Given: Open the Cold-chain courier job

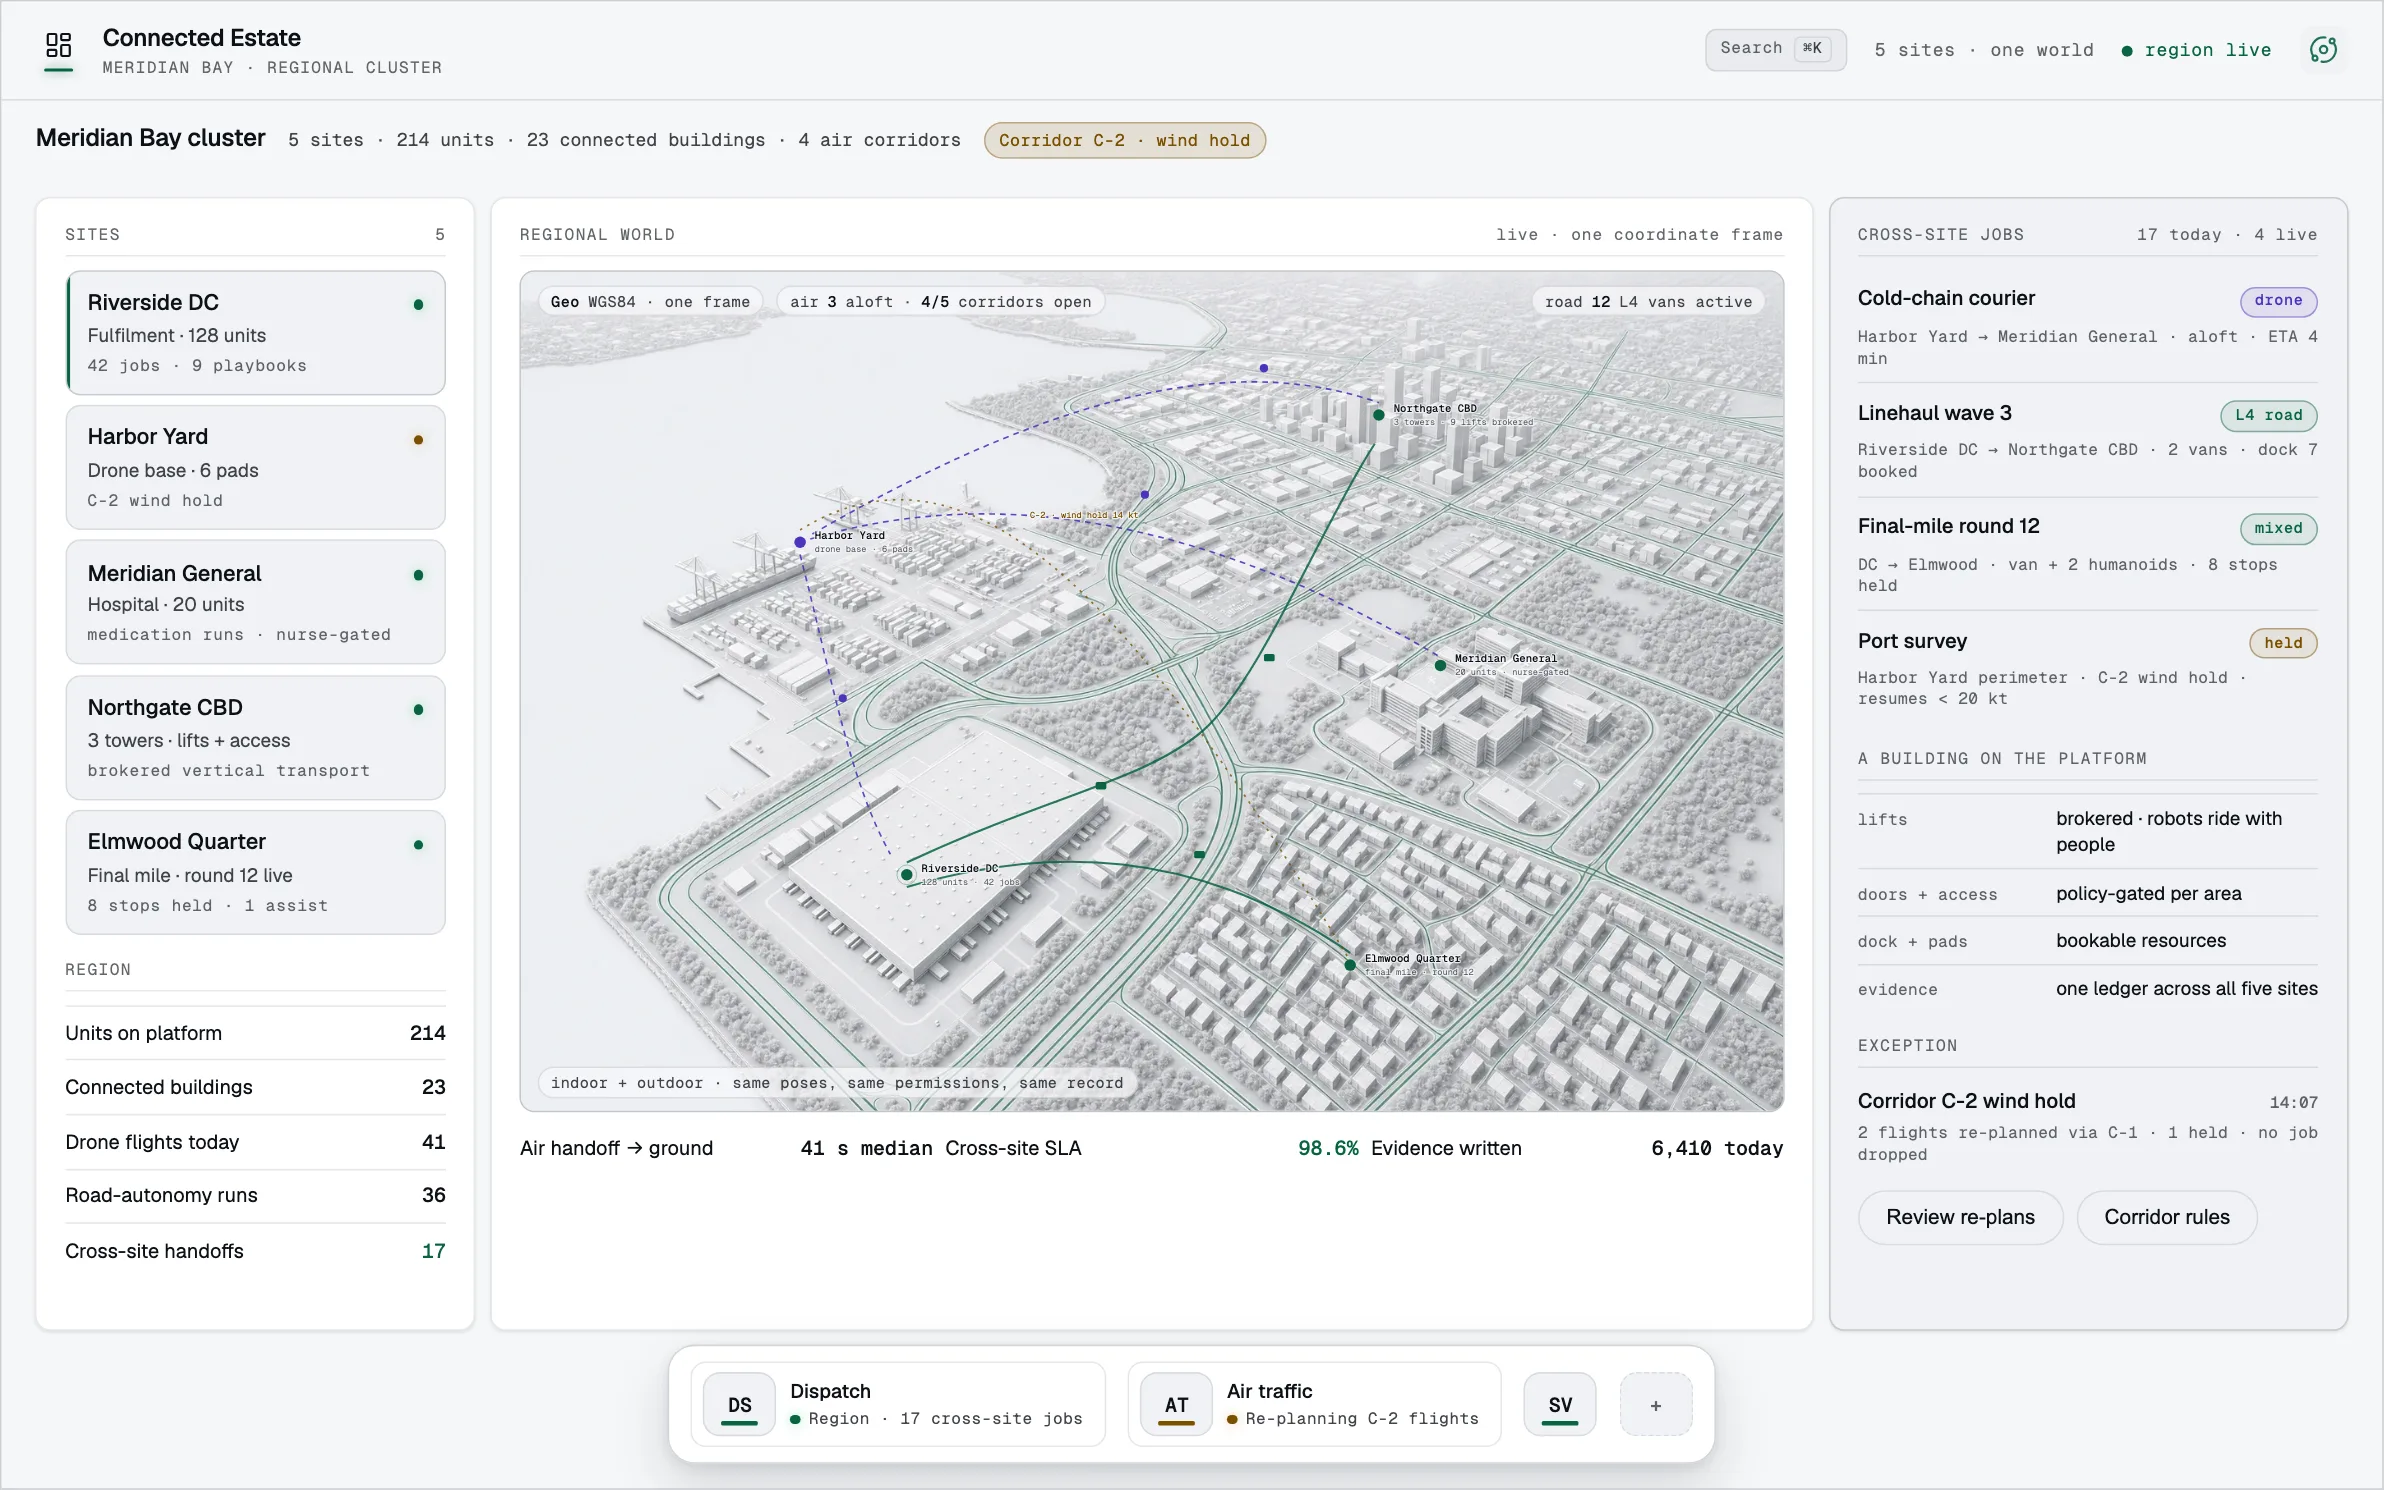Looking at the screenshot, I should [2088, 327].
